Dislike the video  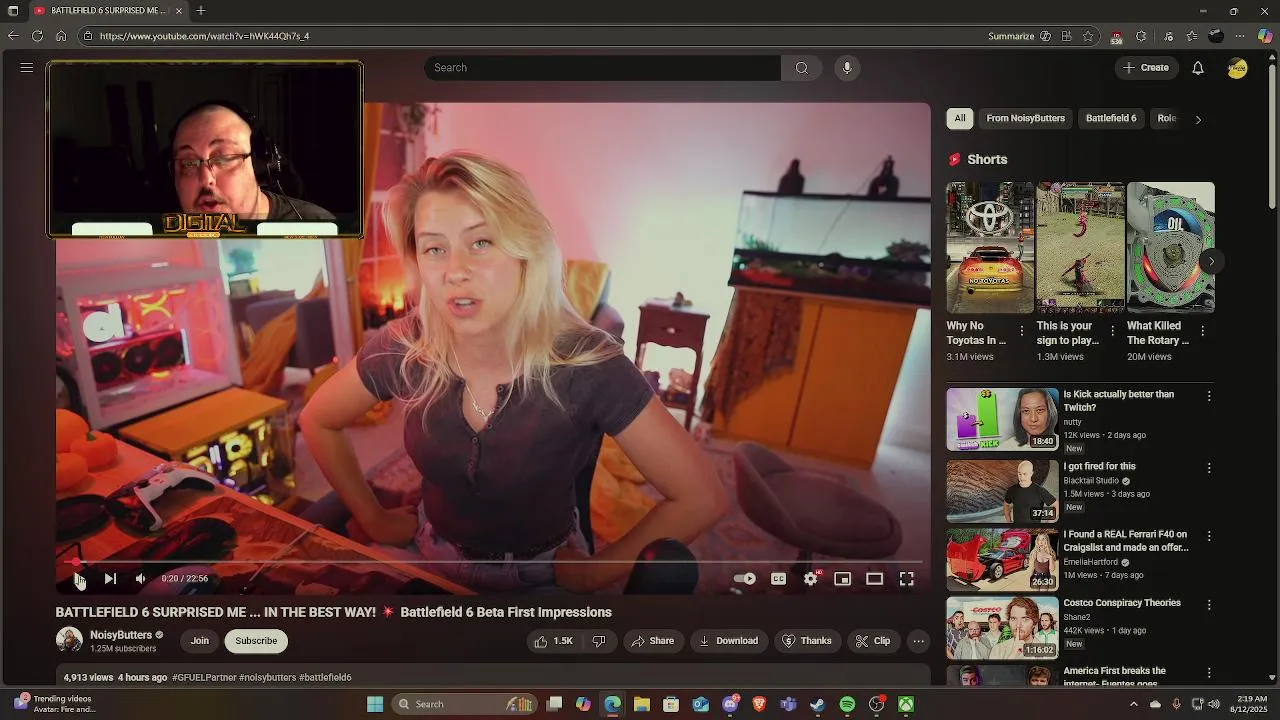point(599,641)
